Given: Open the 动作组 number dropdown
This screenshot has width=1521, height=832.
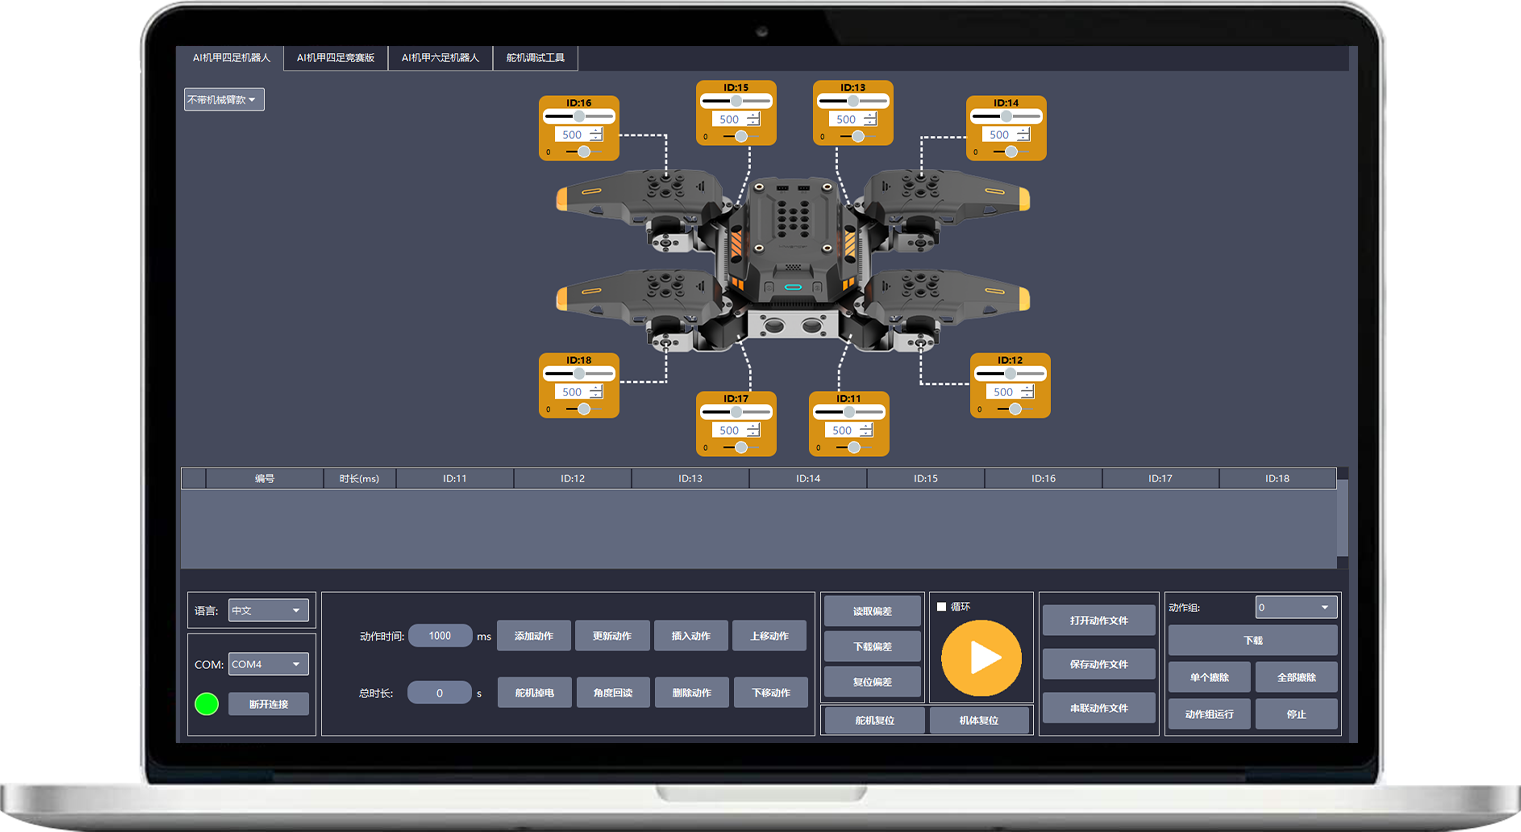Looking at the screenshot, I should [1296, 608].
